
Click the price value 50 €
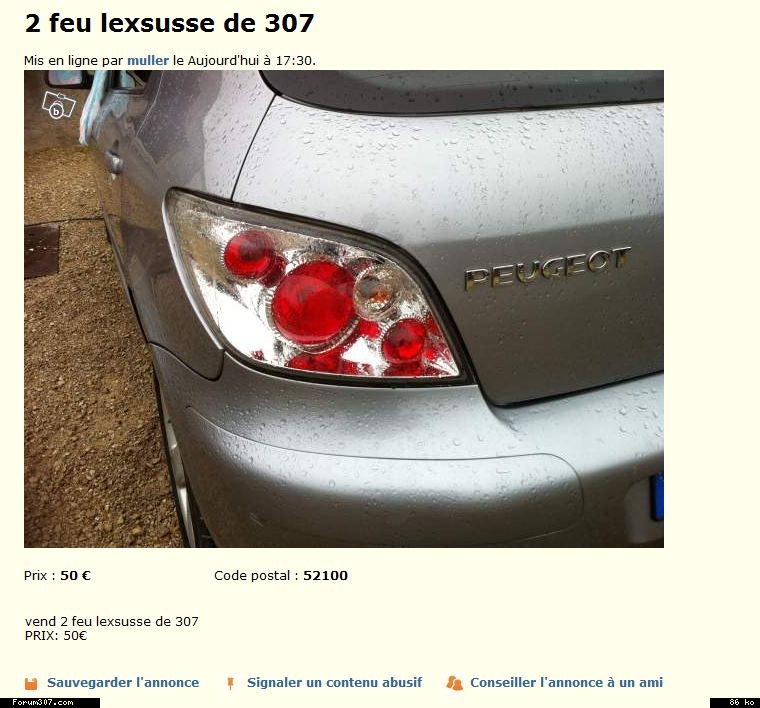pyautogui.click(x=75, y=576)
